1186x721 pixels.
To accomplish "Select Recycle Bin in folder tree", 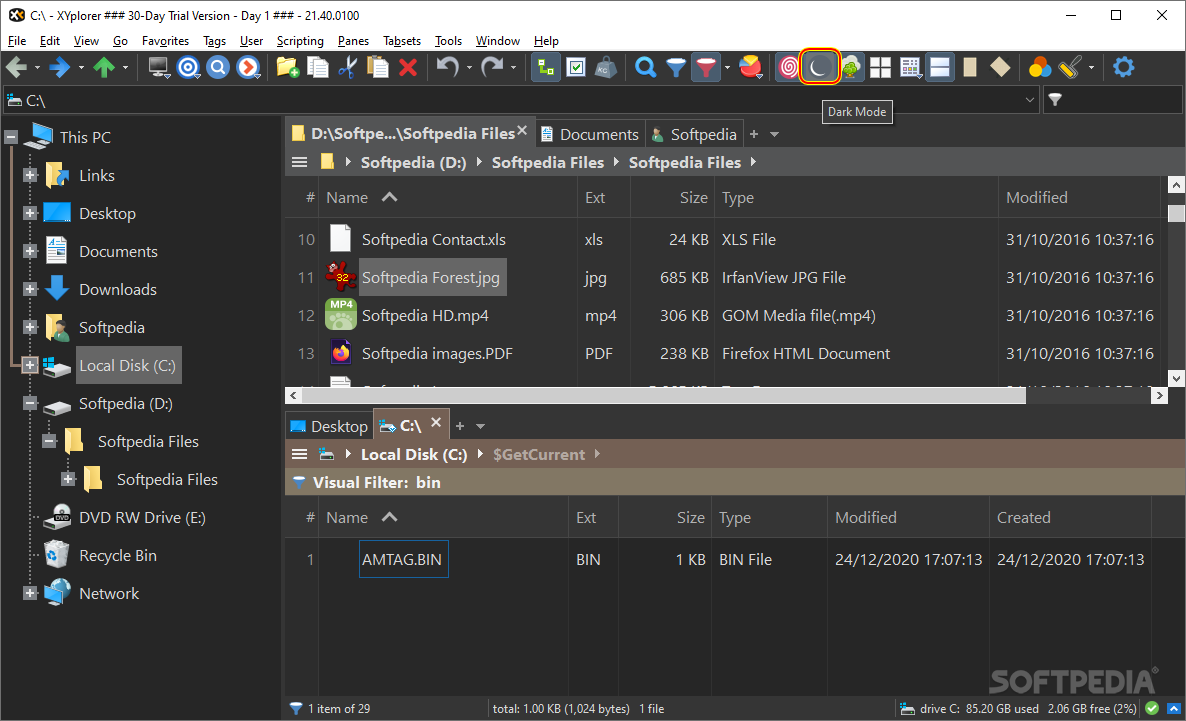I will pos(118,555).
